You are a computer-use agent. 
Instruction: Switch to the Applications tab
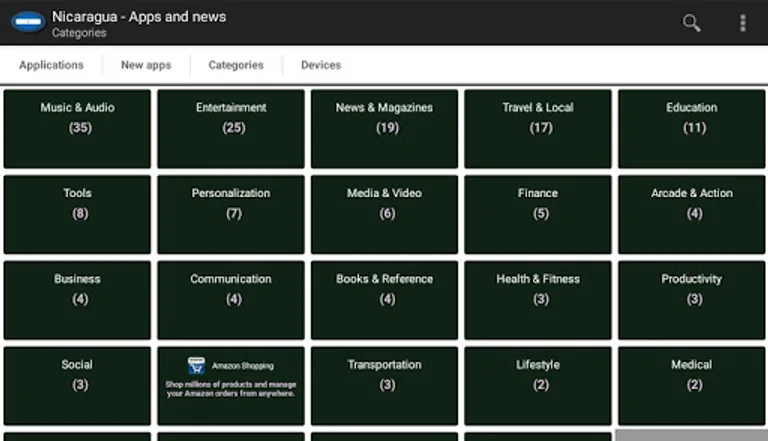[x=51, y=65]
